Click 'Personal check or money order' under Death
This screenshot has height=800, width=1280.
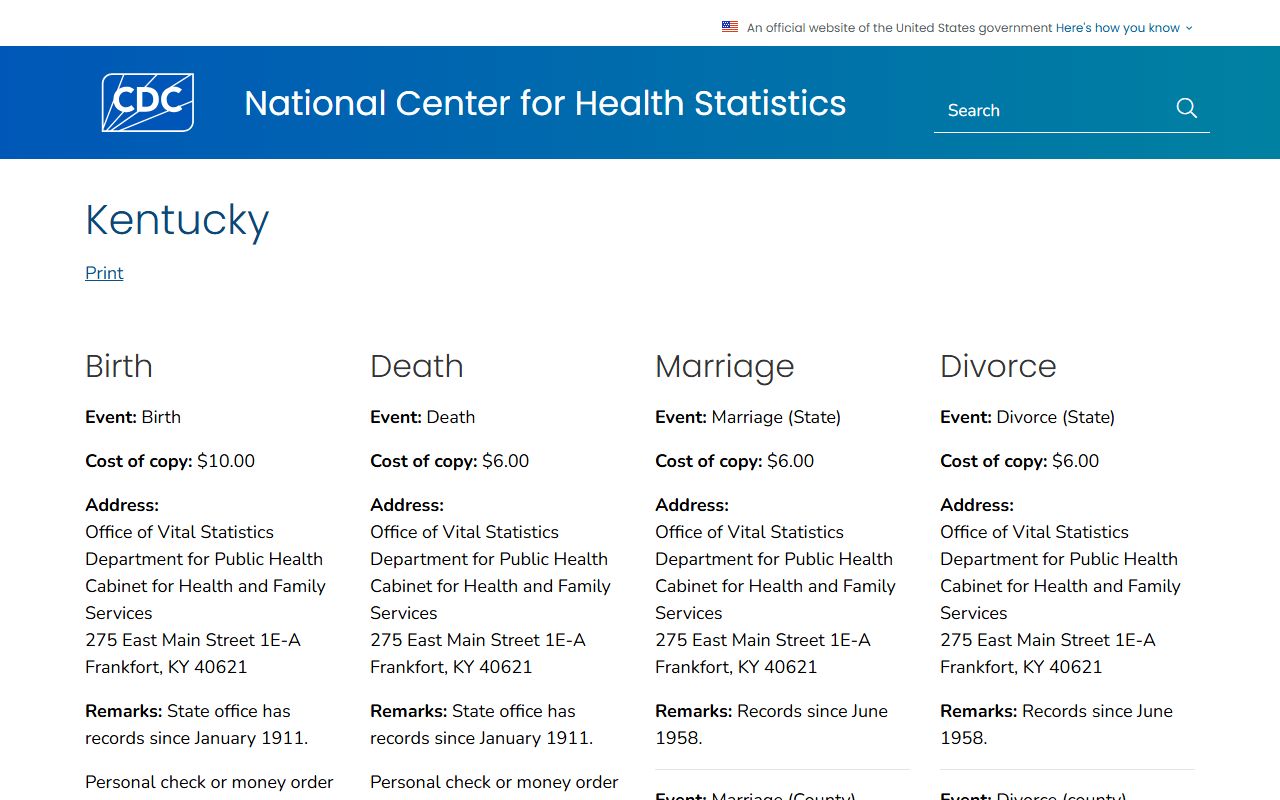coord(494,782)
